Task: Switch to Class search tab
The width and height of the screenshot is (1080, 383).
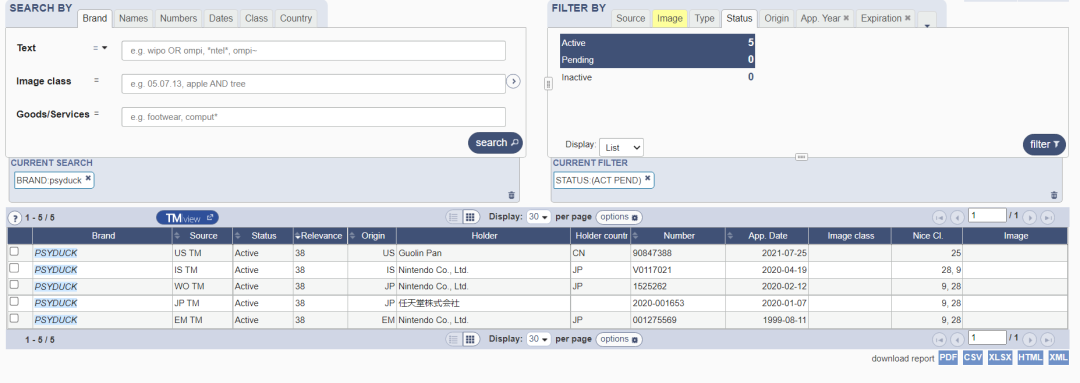Action: click(x=256, y=19)
